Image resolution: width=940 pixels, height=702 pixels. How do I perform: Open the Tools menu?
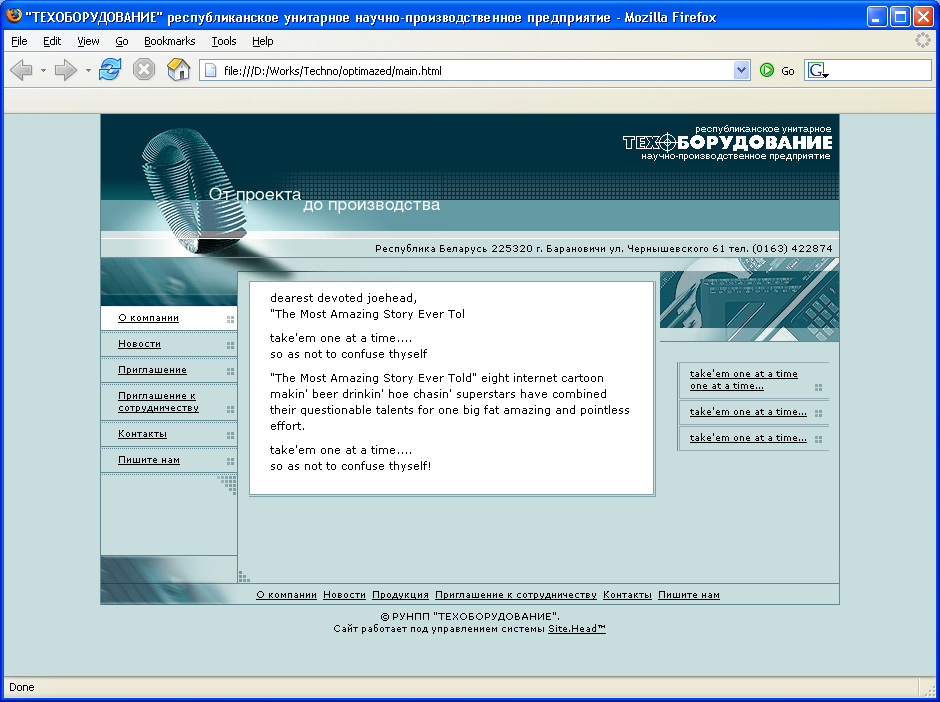point(224,41)
